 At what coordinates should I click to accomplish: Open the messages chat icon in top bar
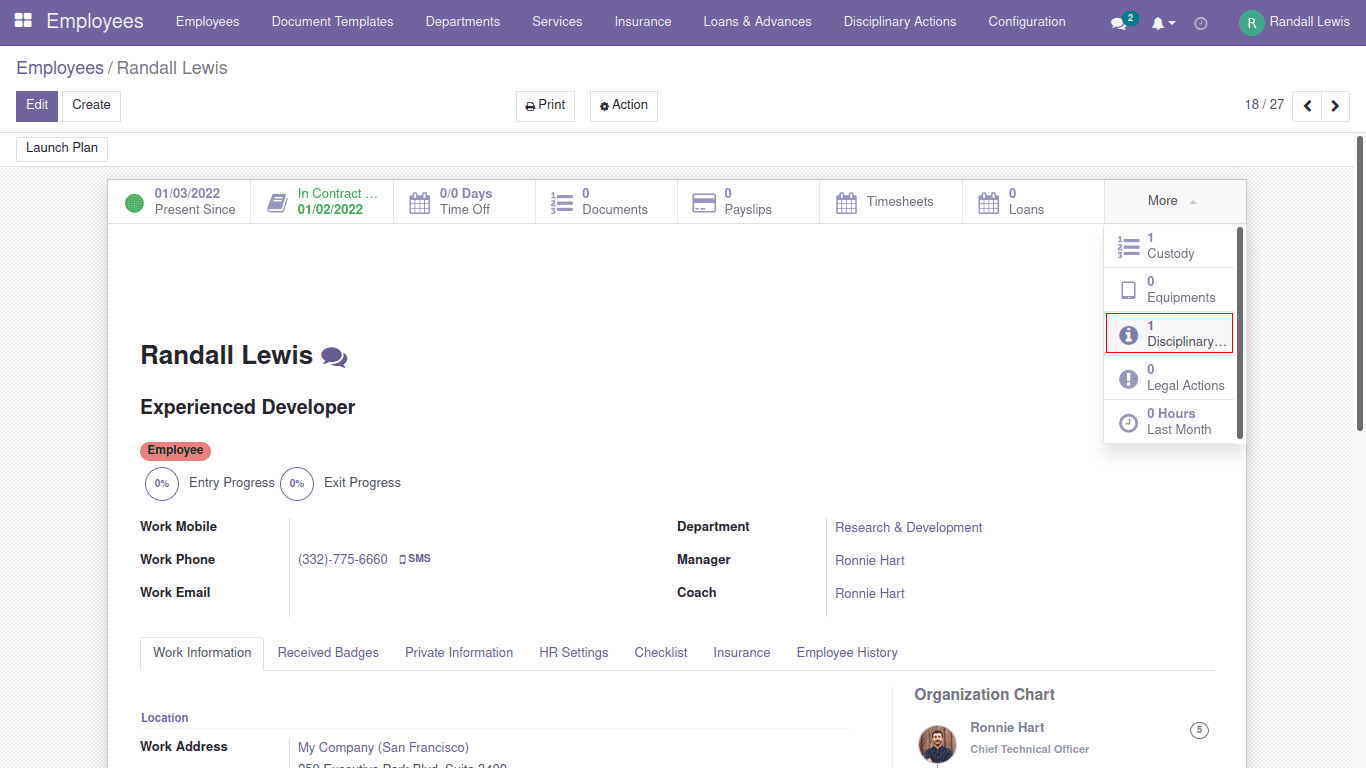[1119, 21]
